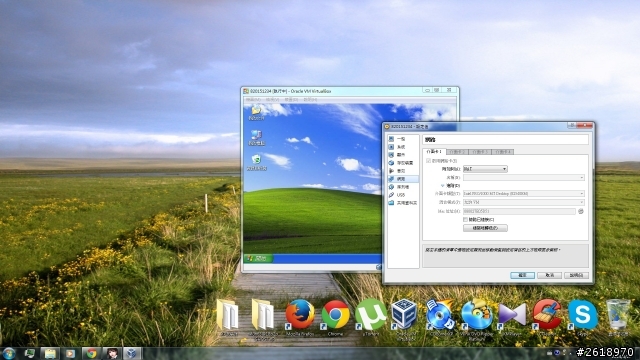This screenshot has width=640, height=360.
Task: Open View menu in VirtualBox VM window
Action: click(x=272, y=100)
